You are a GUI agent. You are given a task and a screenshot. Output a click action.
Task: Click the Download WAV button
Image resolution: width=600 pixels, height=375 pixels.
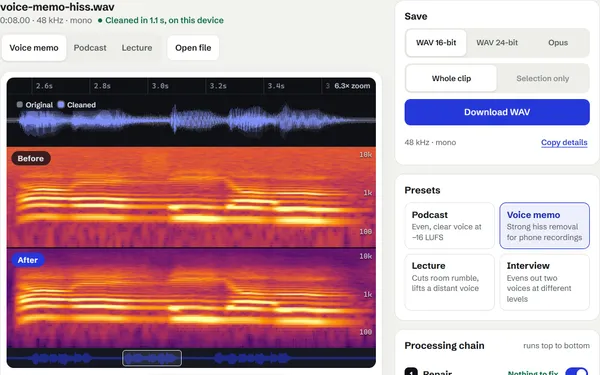coord(497,112)
